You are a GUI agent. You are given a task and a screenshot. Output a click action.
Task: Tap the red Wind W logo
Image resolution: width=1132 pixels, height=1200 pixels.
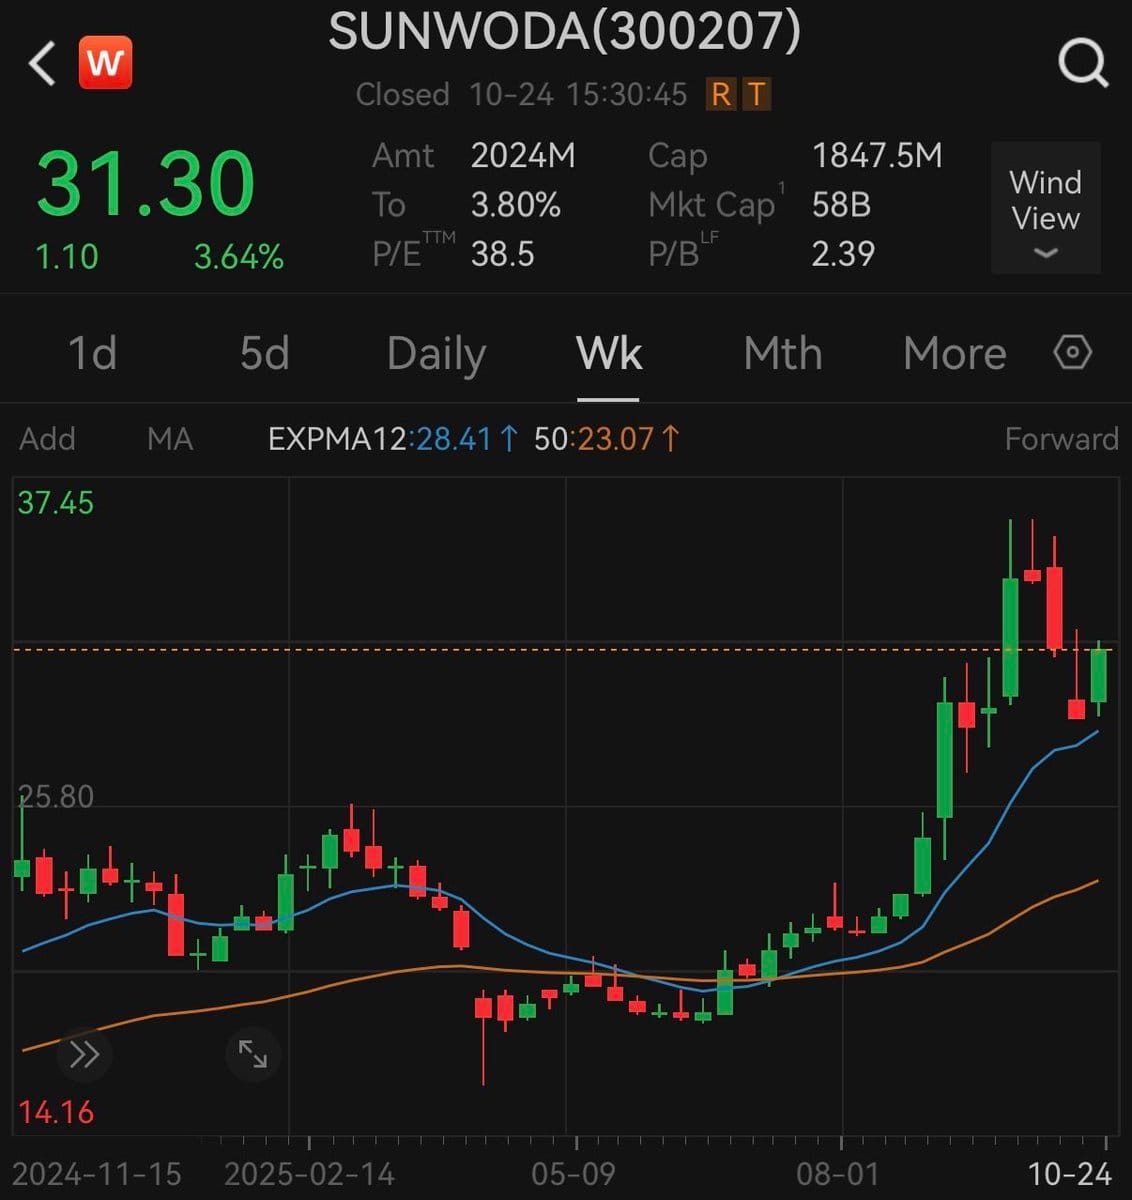(105, 63)
